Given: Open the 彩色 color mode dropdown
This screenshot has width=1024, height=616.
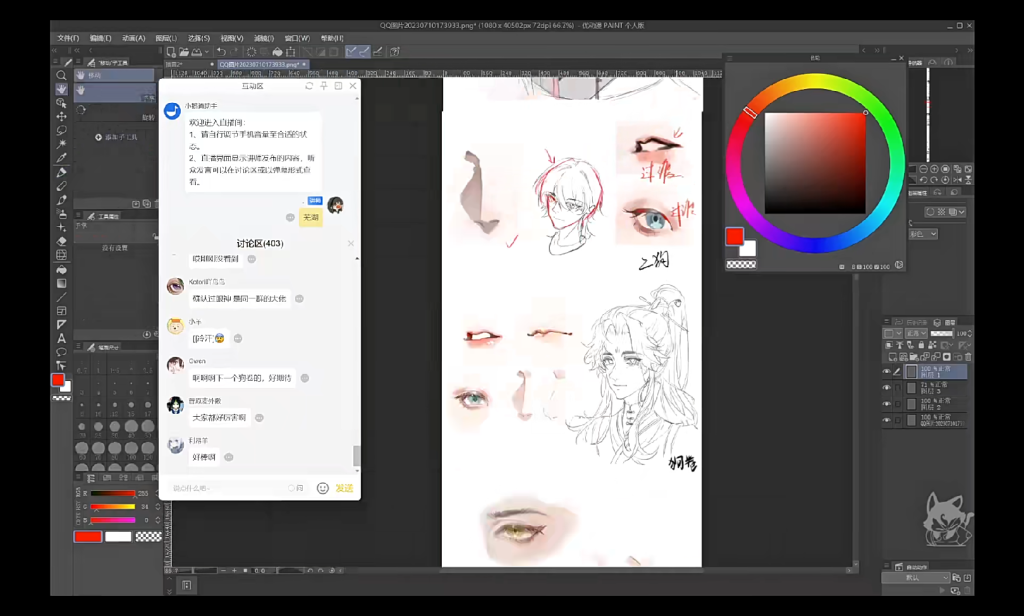Looking at the screenshot, I should 924,234.
